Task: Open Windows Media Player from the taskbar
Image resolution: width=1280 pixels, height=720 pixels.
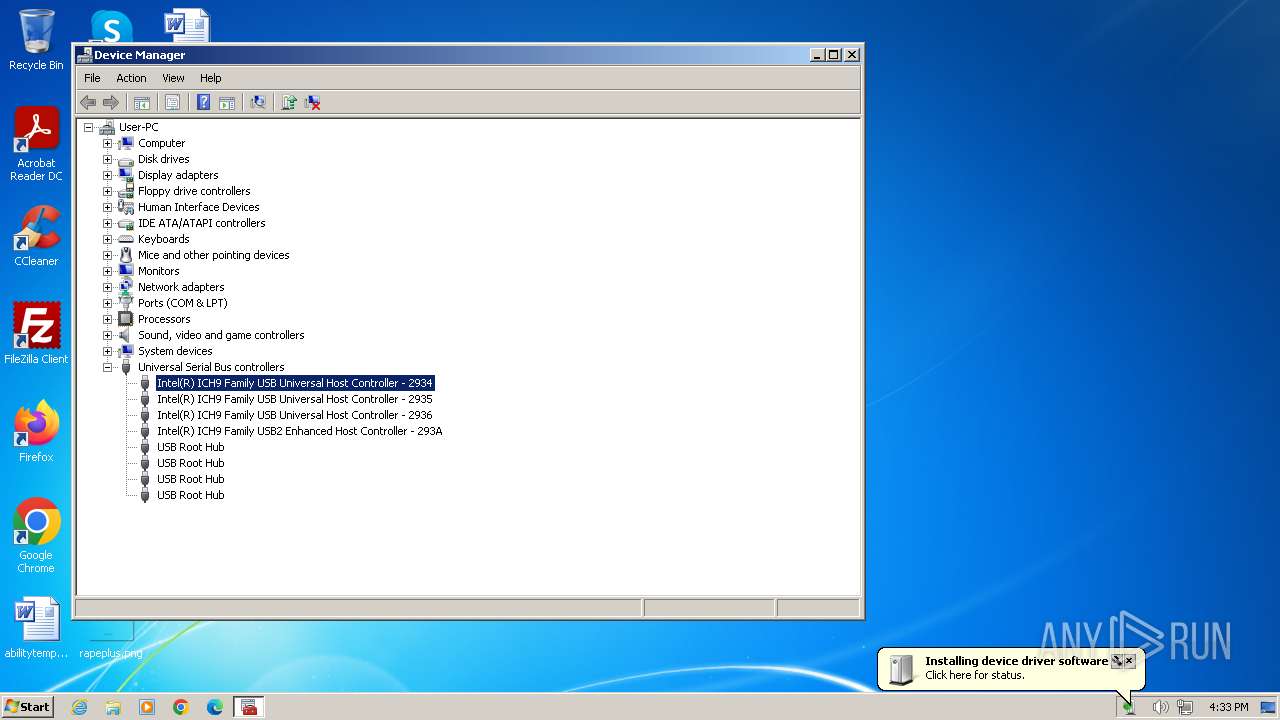Action: [147, 707]
